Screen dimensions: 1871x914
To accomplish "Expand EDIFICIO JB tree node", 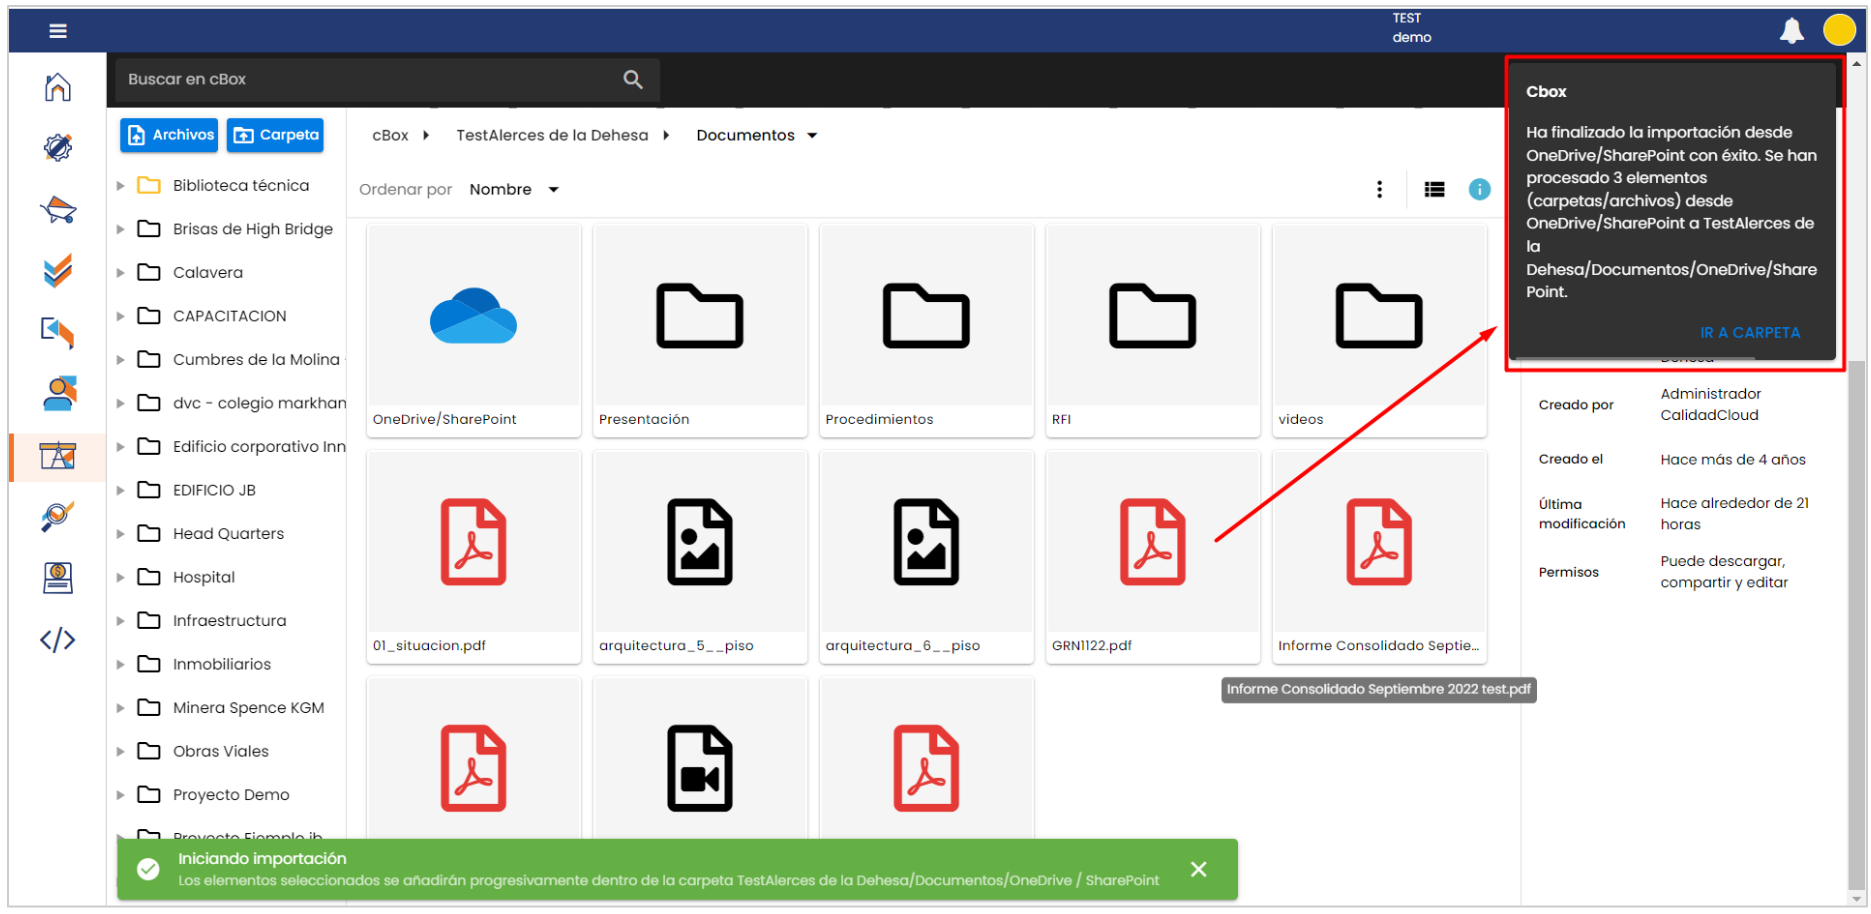I will pos(120,490).
